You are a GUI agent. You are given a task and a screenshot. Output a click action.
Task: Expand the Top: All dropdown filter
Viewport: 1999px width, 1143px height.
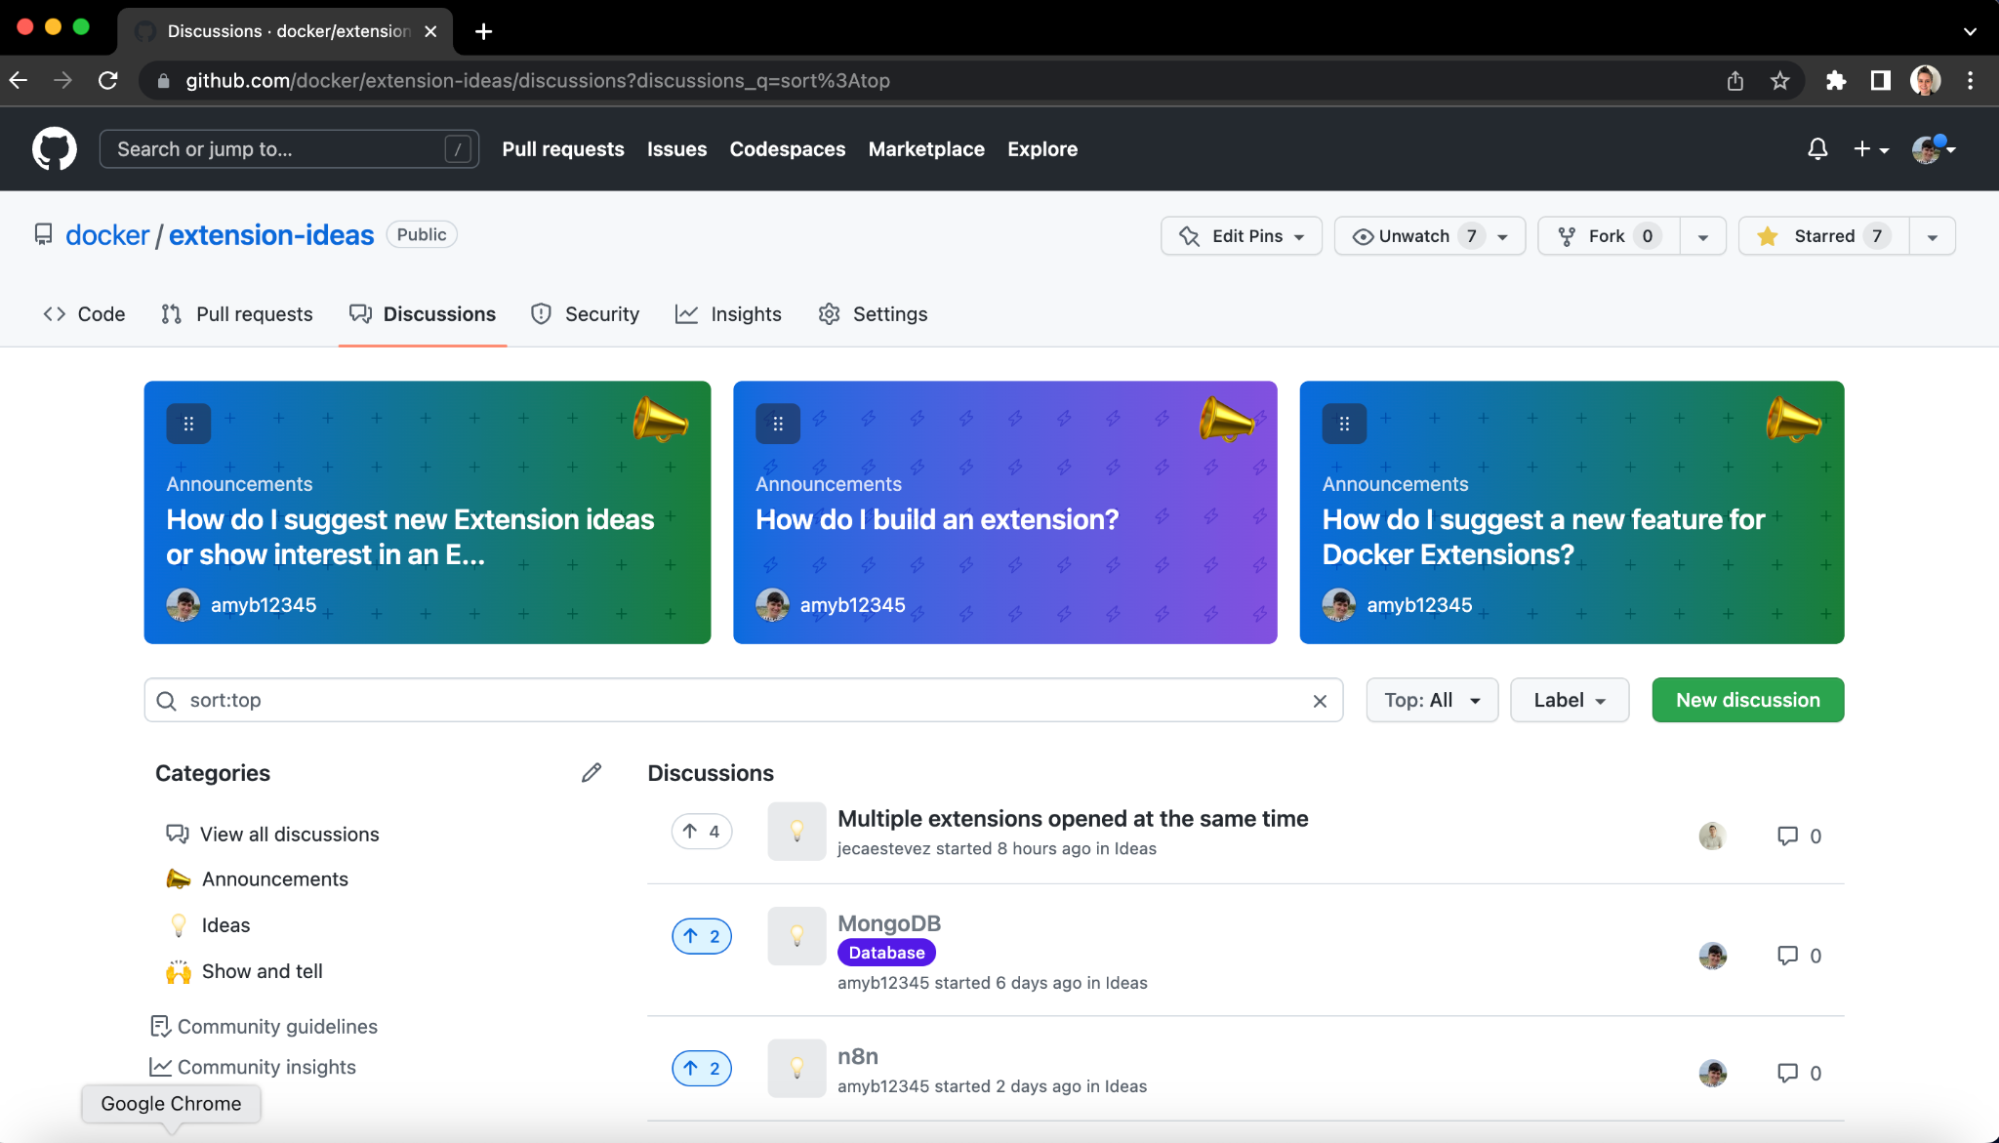click(x=1431, y=700)
